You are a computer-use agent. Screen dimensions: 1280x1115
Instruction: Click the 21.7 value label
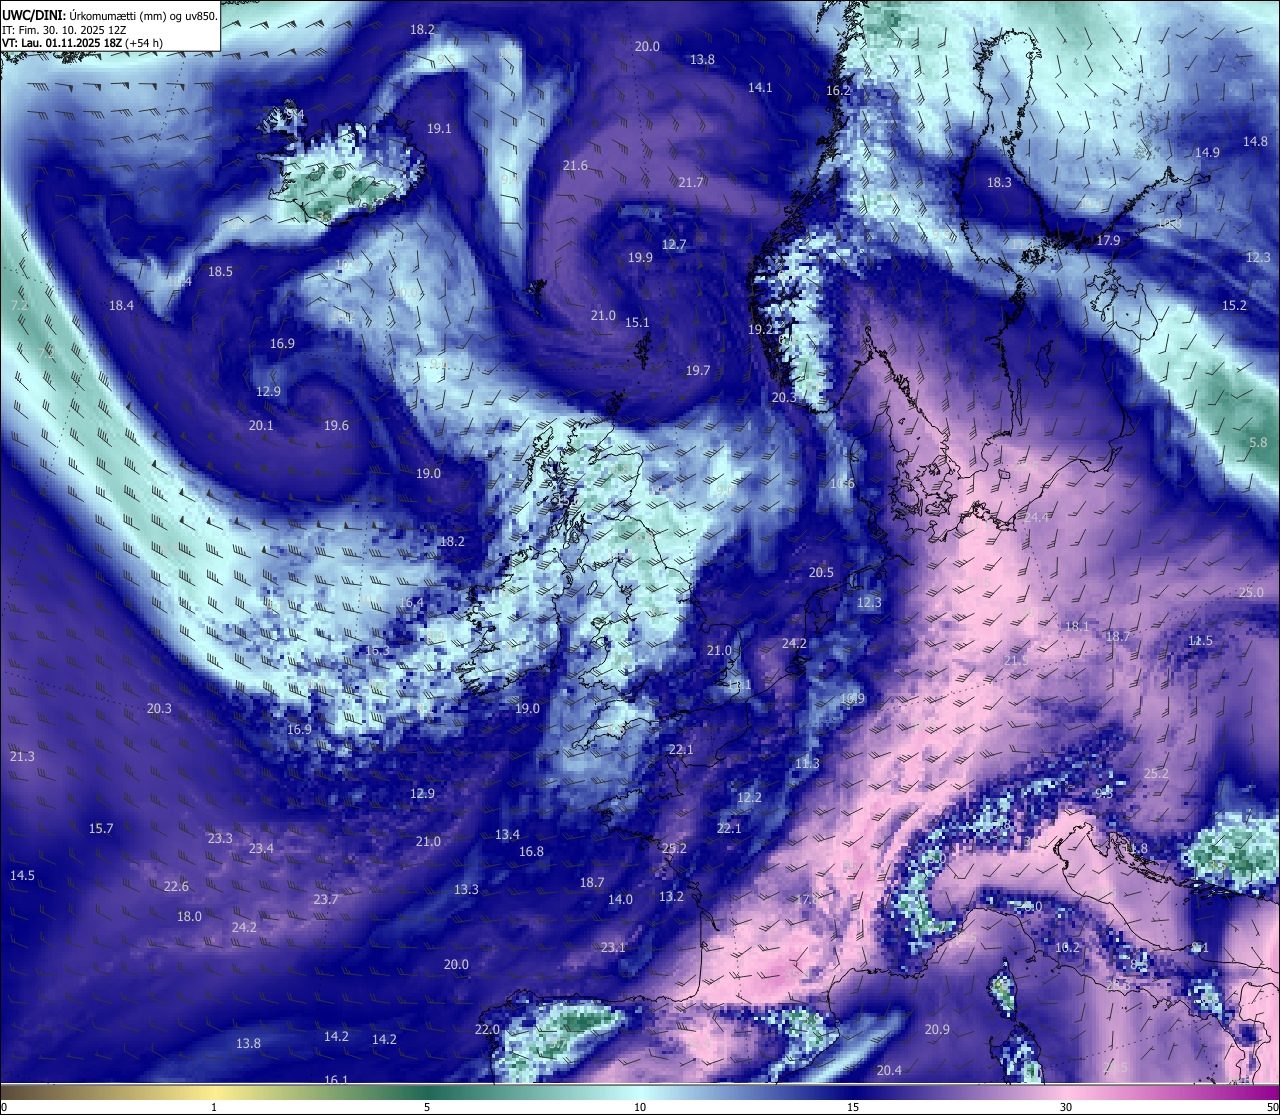coord(691,183)
